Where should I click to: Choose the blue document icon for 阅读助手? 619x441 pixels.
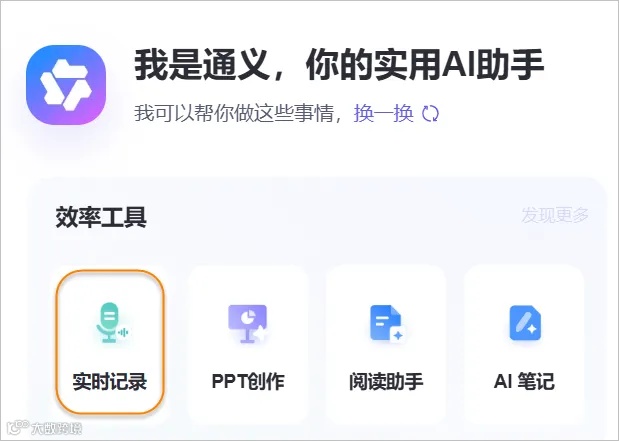tap(386, 323)
